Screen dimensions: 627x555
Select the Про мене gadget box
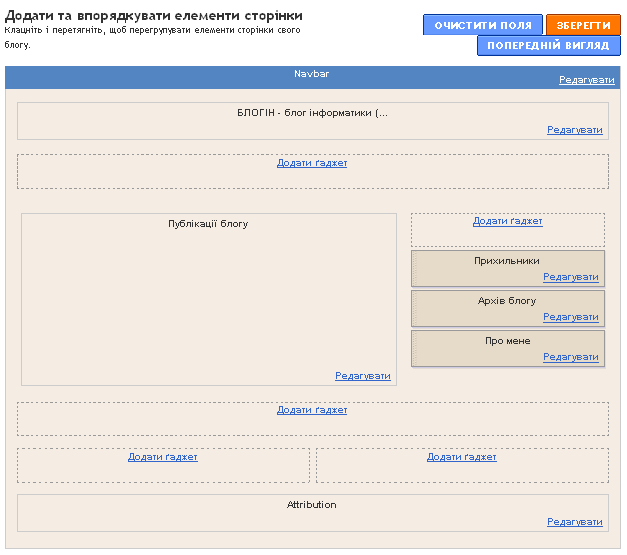508,349
